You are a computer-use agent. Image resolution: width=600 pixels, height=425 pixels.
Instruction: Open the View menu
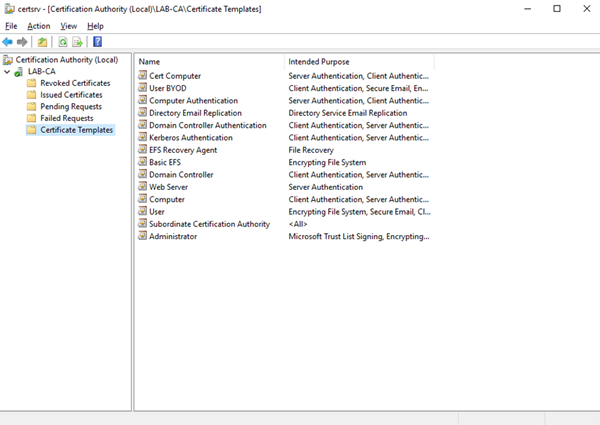coord(68,26)
